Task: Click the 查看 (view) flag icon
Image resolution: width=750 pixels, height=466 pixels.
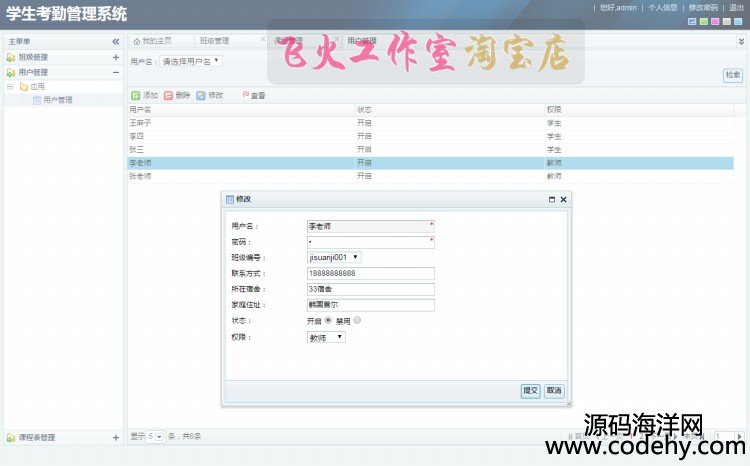Action: click(245, 95)
